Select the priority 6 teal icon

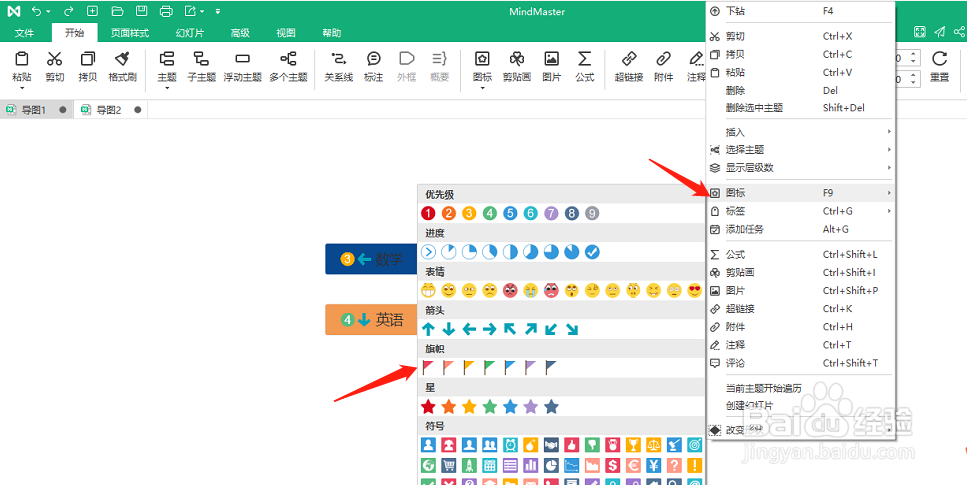530,213
